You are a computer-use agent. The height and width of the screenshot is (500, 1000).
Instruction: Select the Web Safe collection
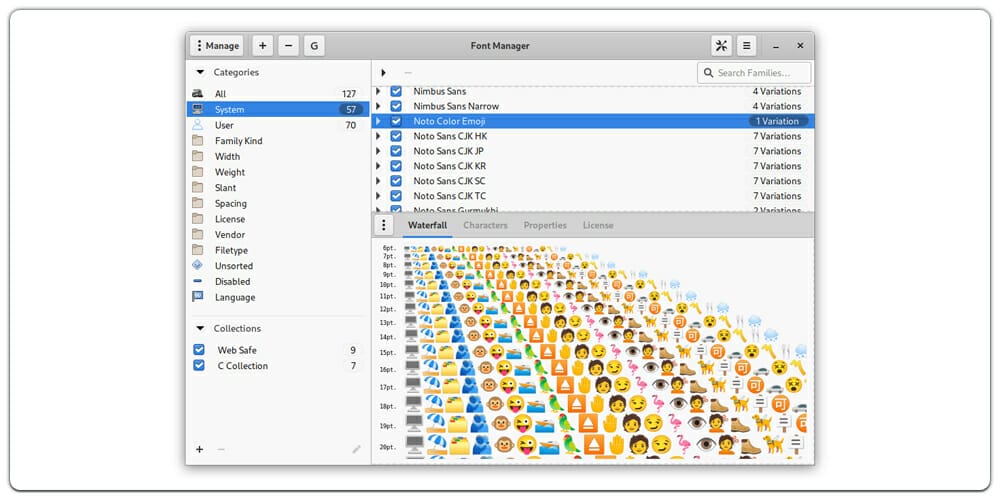point(278,350)
